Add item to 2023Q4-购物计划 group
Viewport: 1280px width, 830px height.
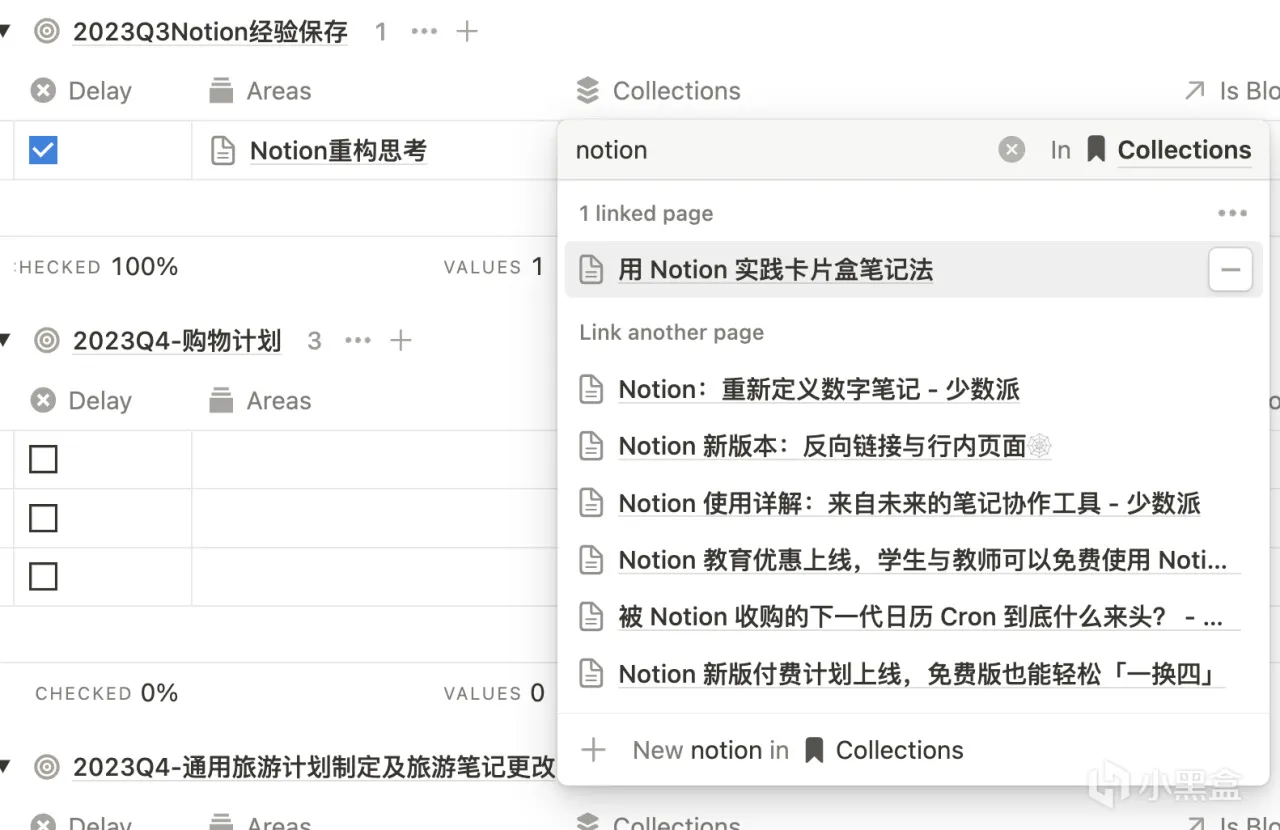[401, 341]
